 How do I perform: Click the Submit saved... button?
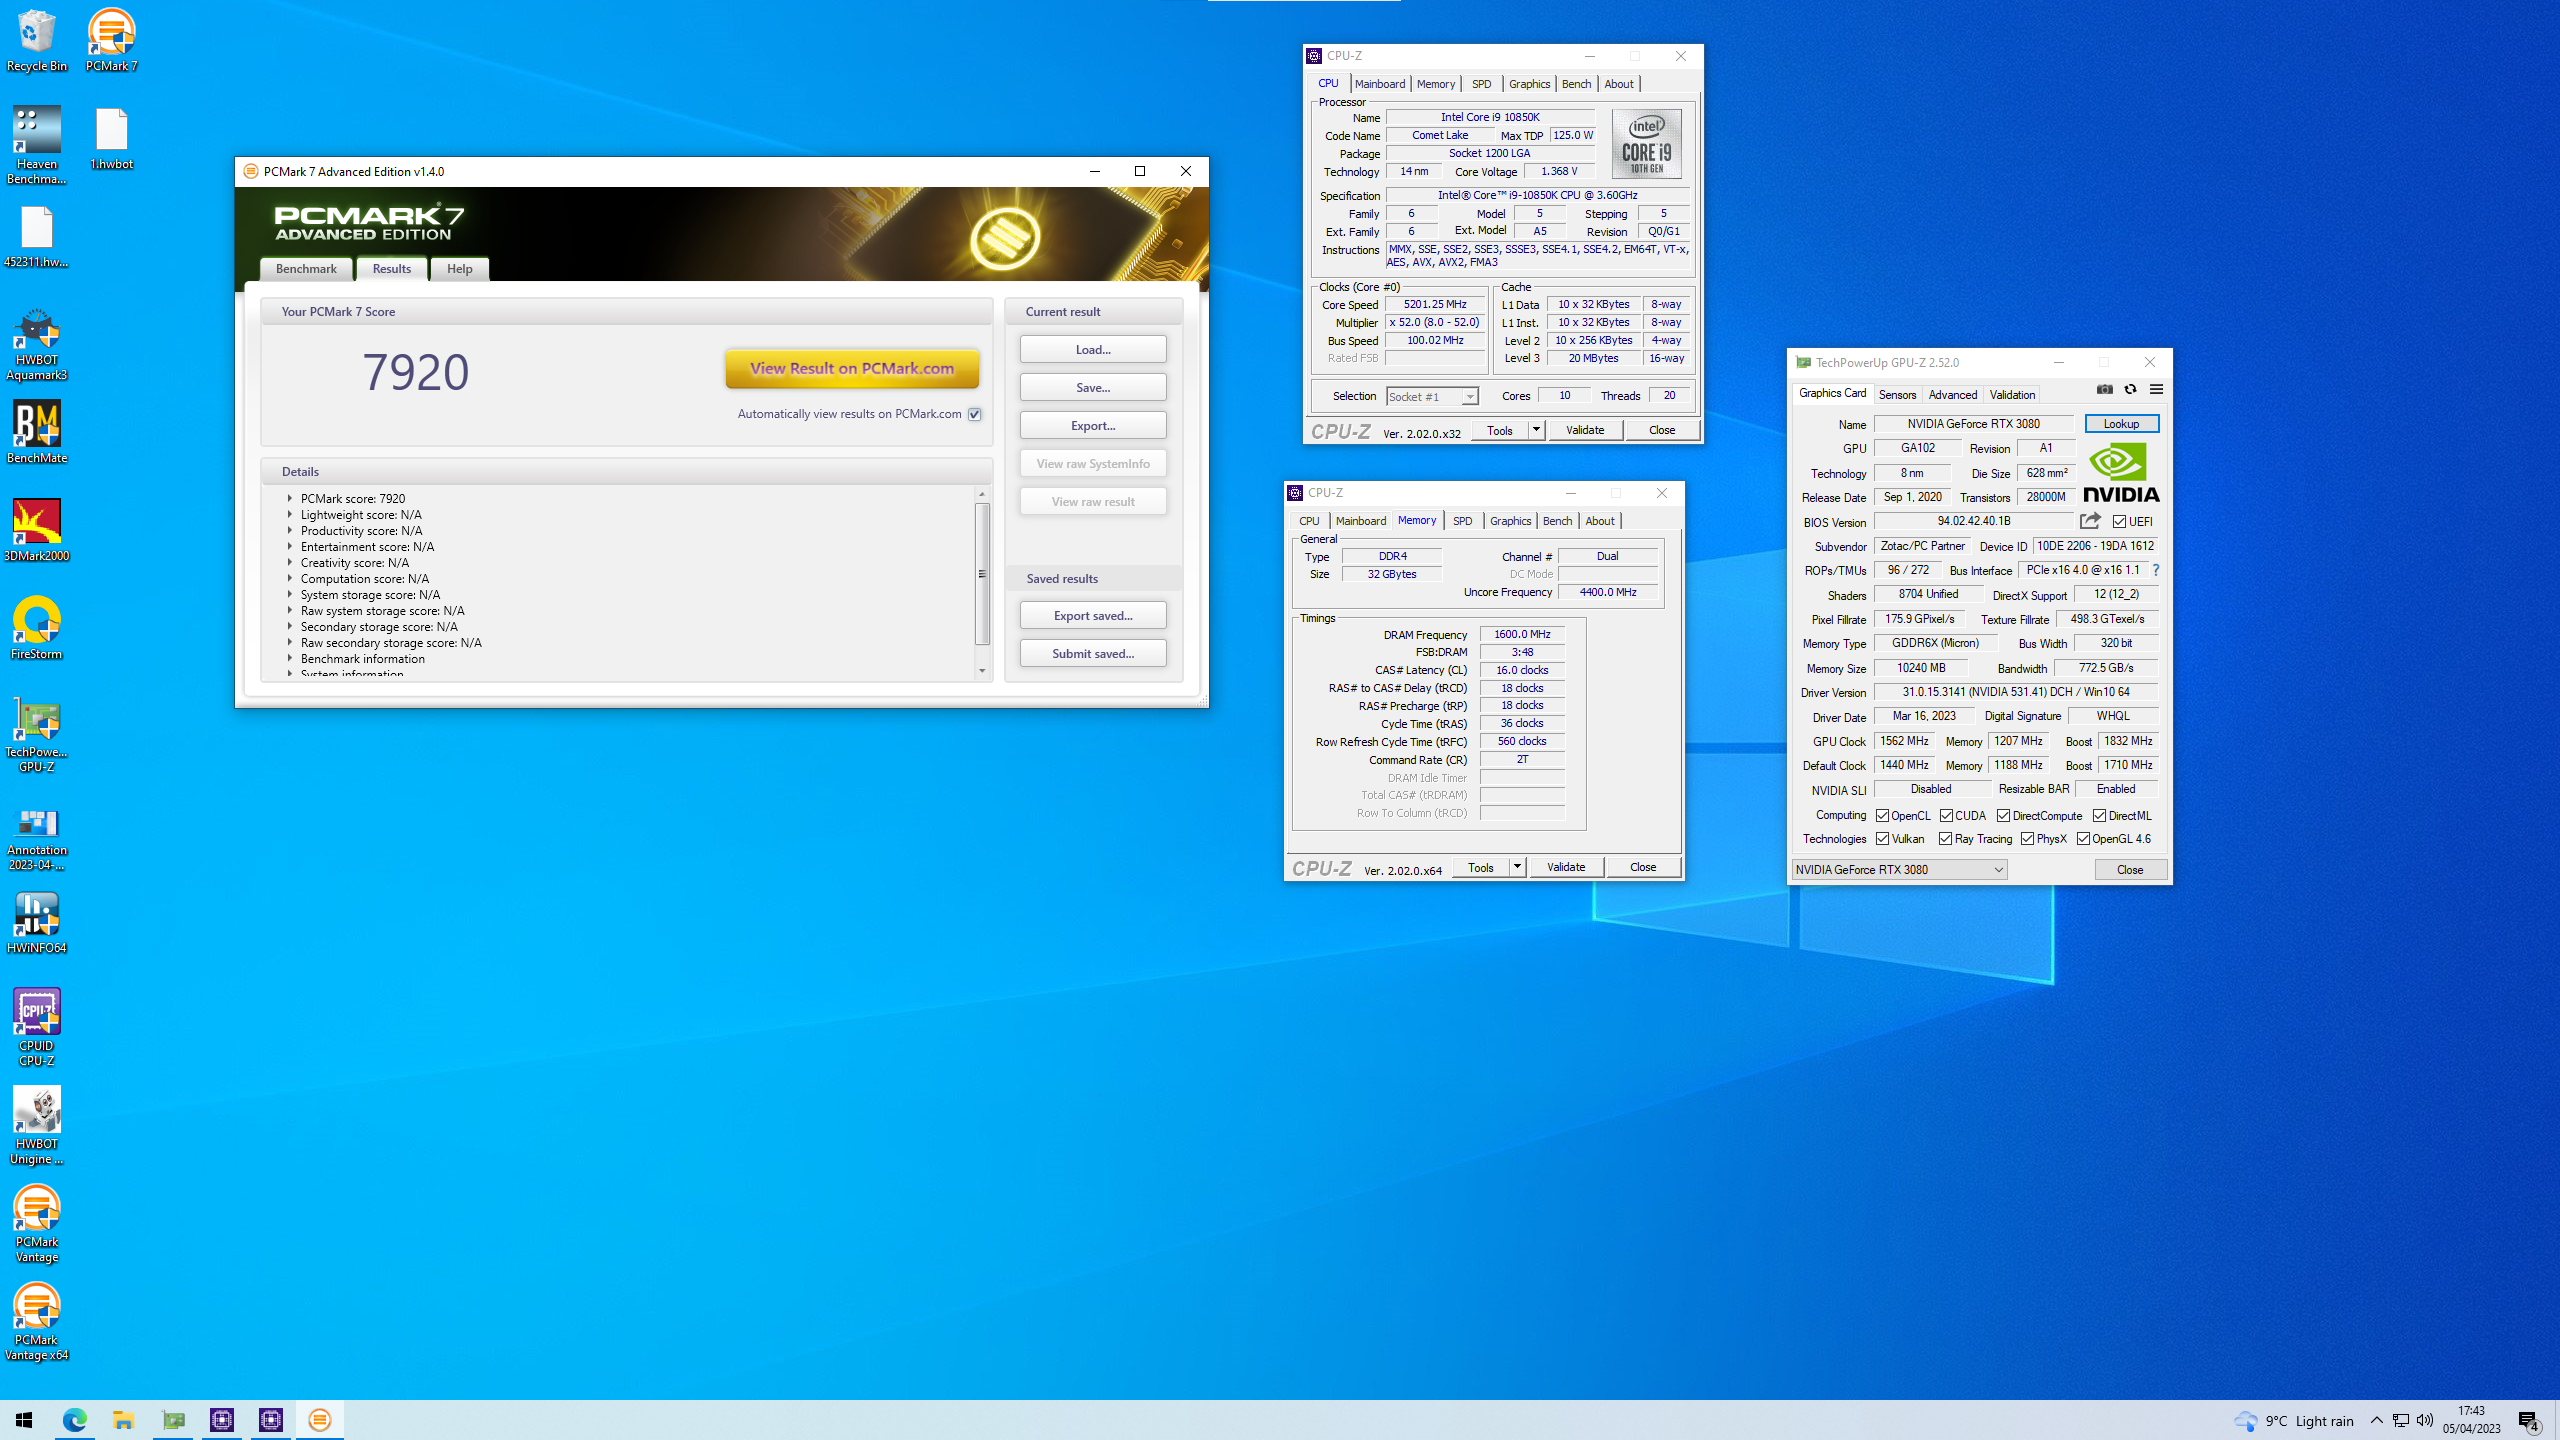[x=1093, y=654]
